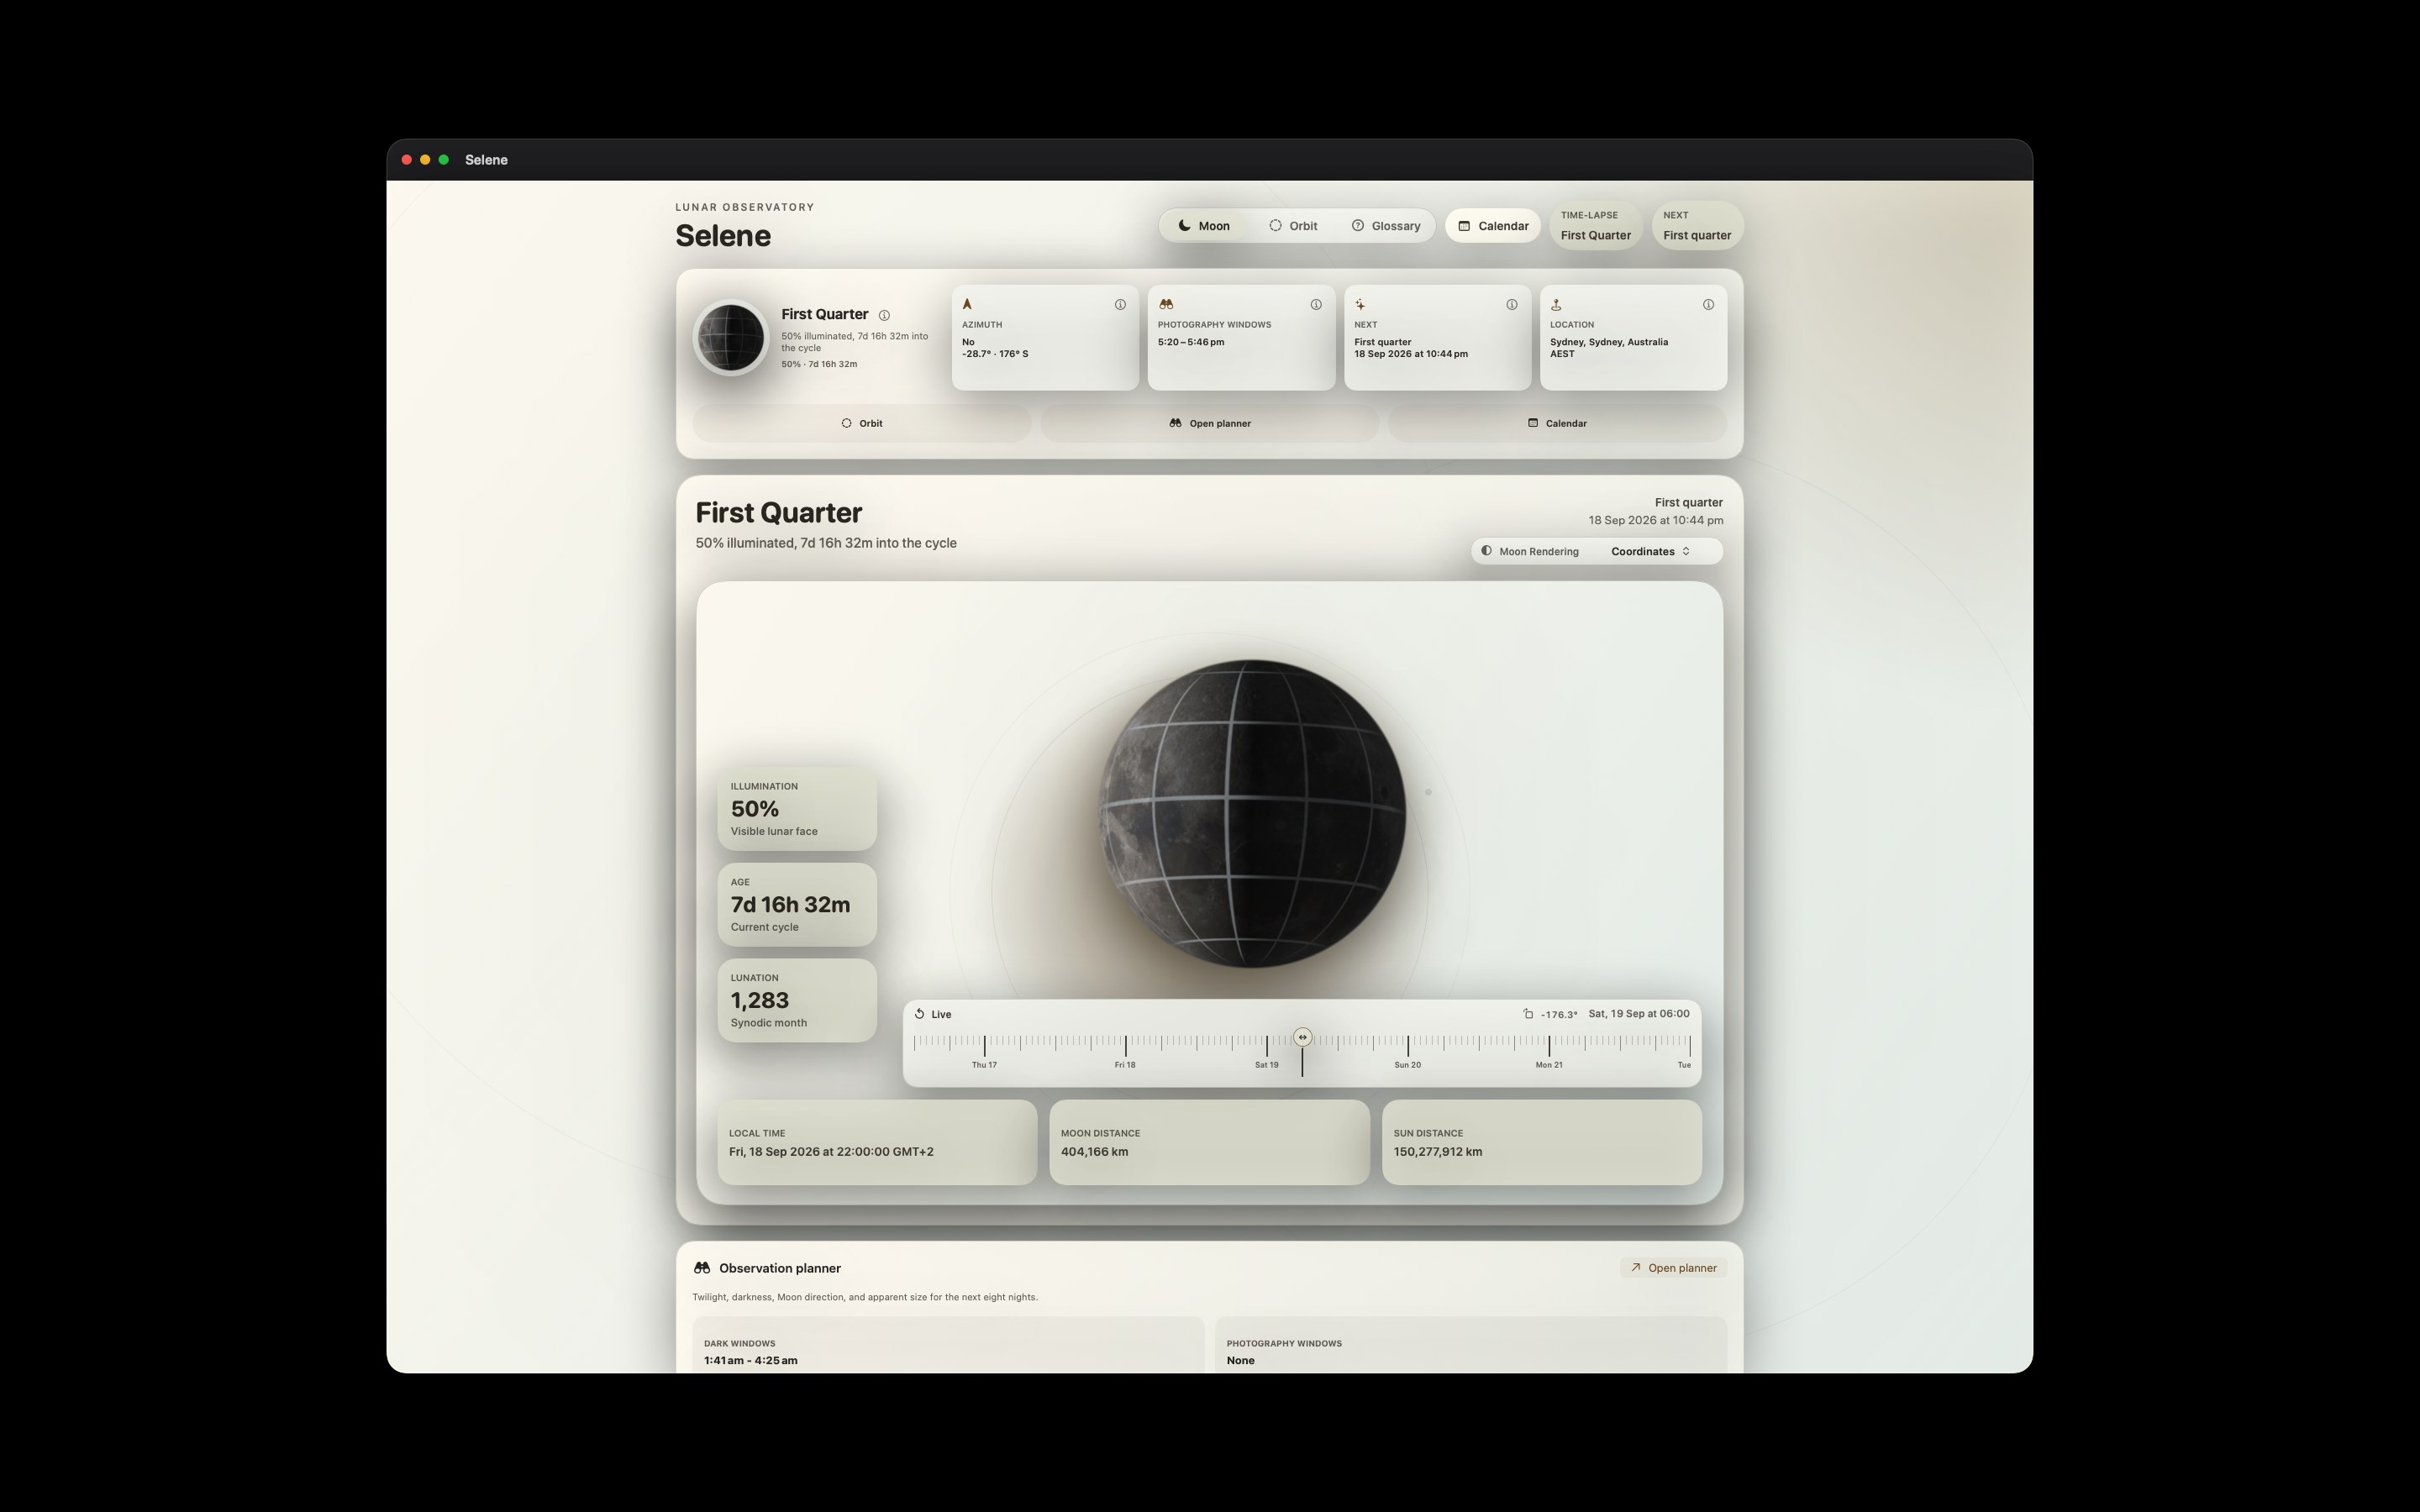
Task: Grab the timeline scrubber handle
Action: (1302, 1038)
